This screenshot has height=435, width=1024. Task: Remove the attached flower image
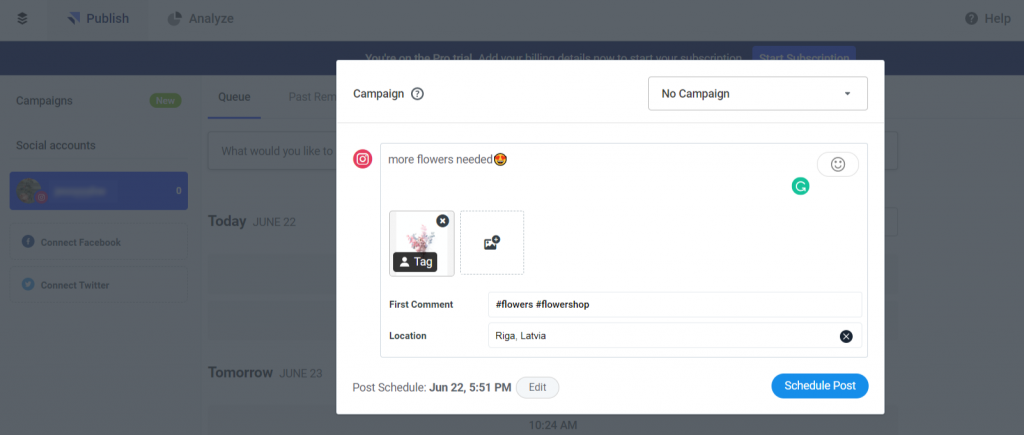click(442, 221)
